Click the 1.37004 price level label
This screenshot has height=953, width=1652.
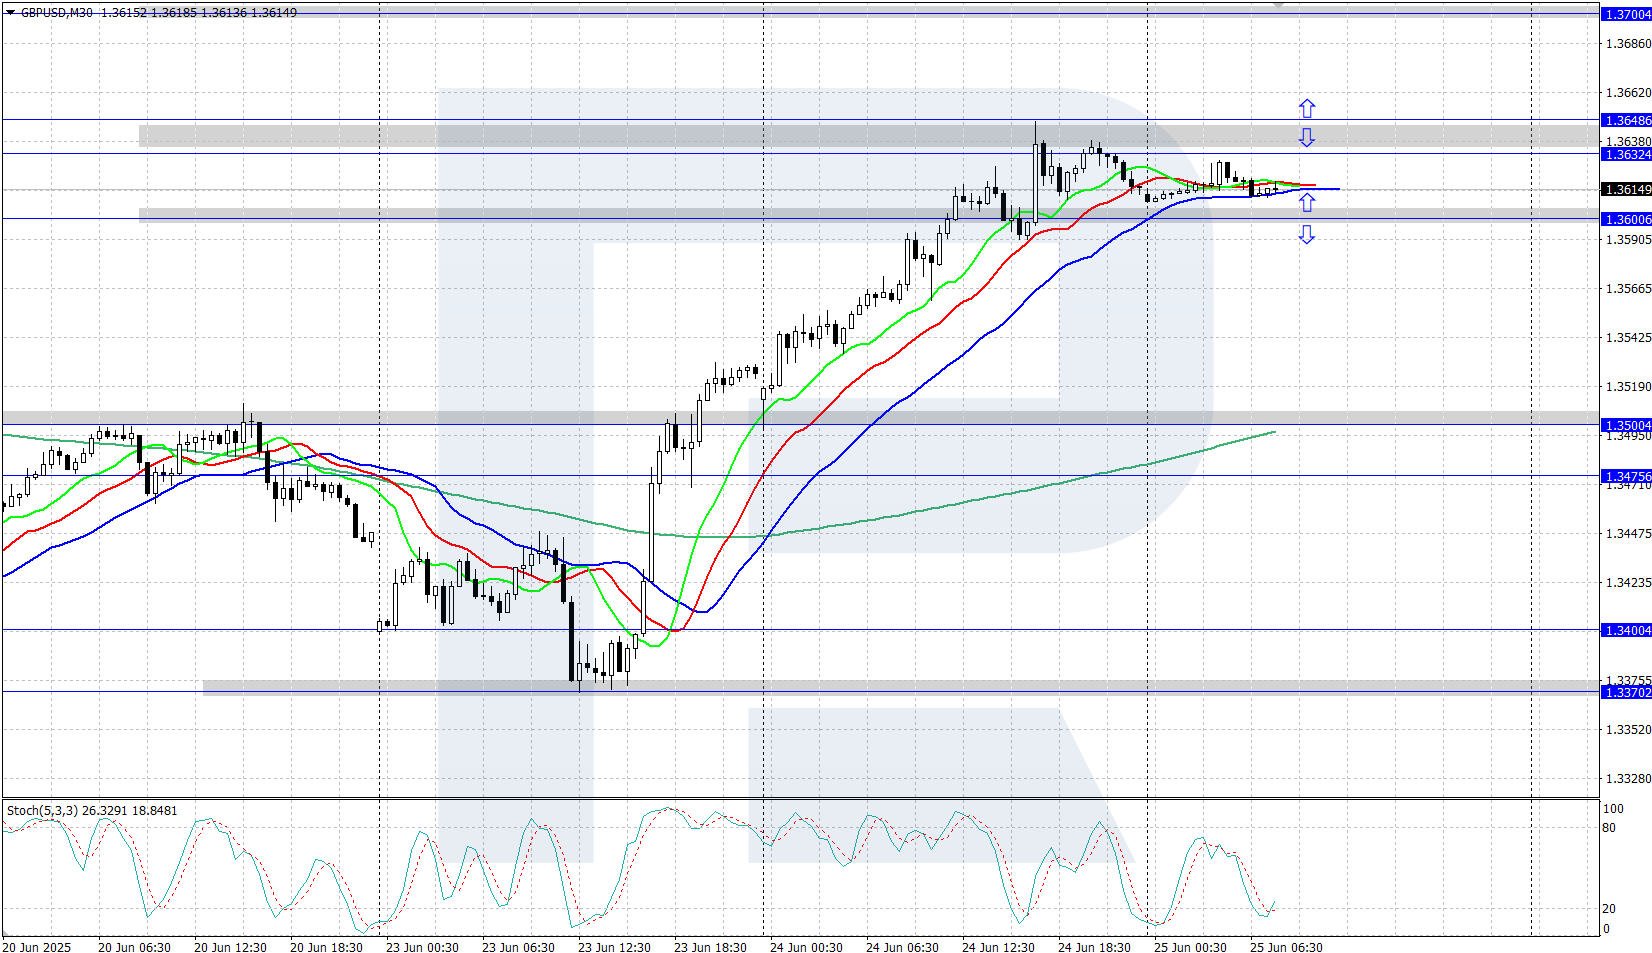[x=1627, y=15]
